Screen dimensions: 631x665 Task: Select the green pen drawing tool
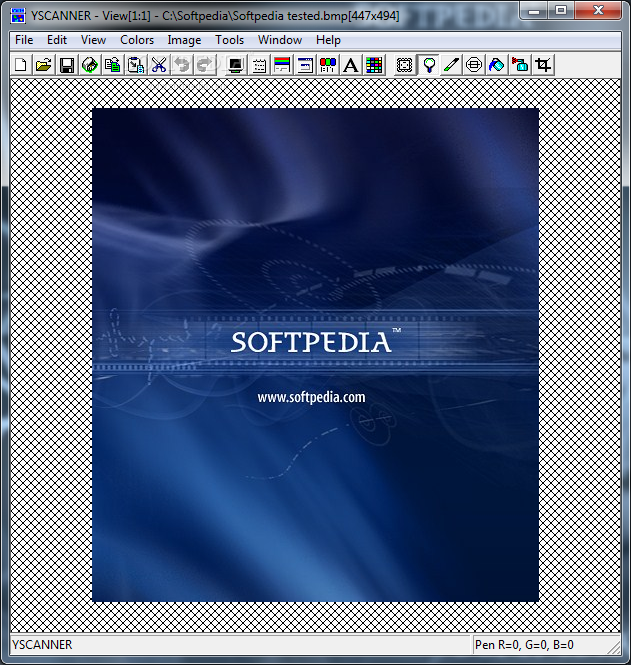451,65
